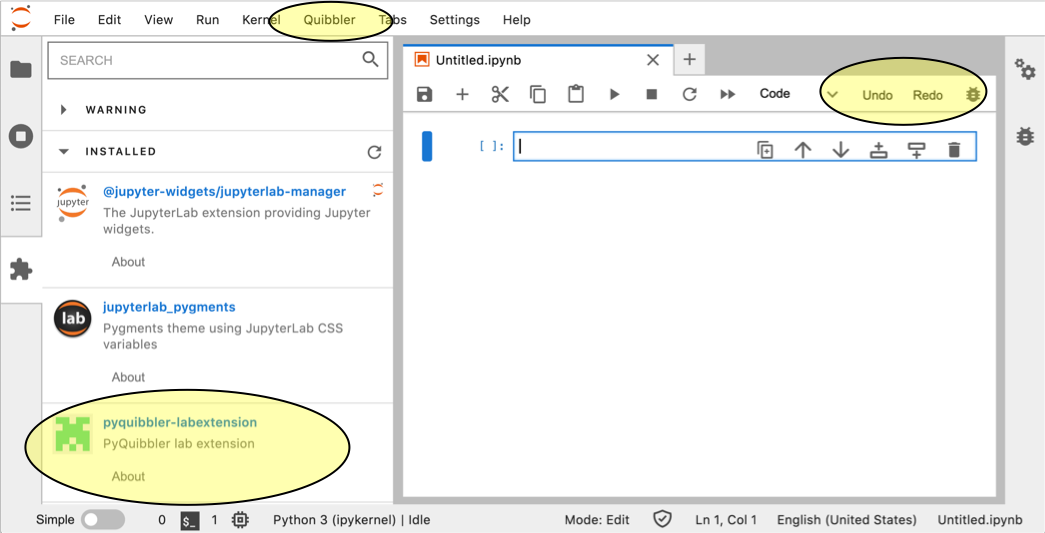Save the notebook with the floppy disk icon
The height and width of the screenshot is (533, 1045).
pyautogui.click(x=425, y=94)
